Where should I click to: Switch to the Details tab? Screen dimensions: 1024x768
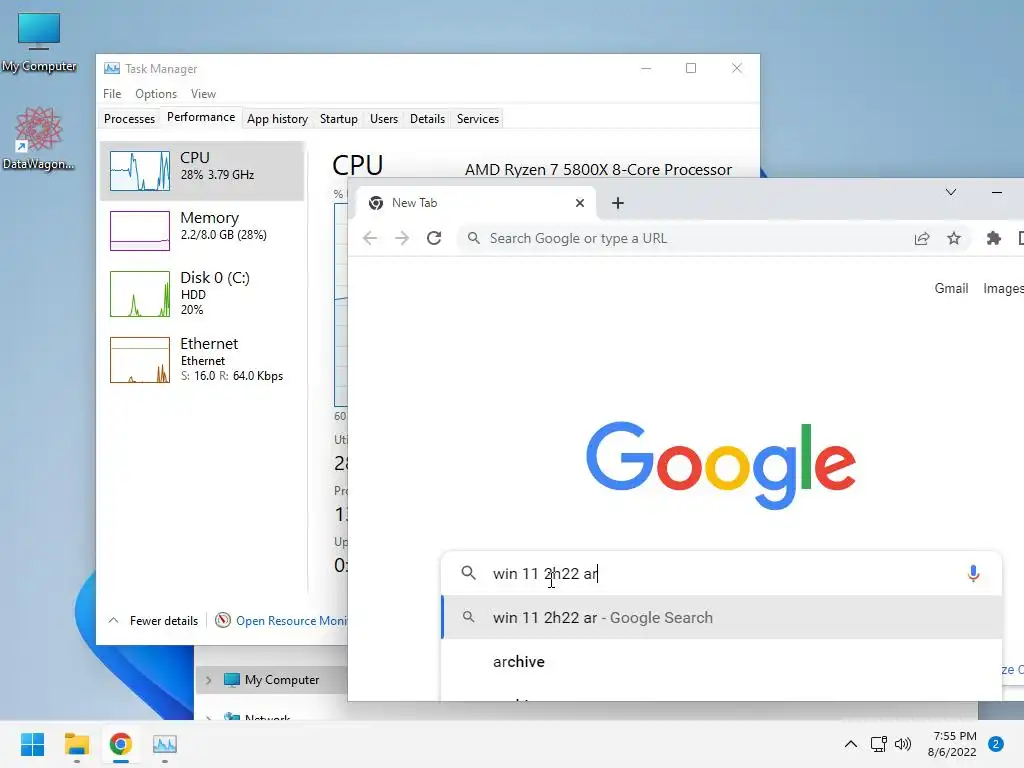click(427, 119)
